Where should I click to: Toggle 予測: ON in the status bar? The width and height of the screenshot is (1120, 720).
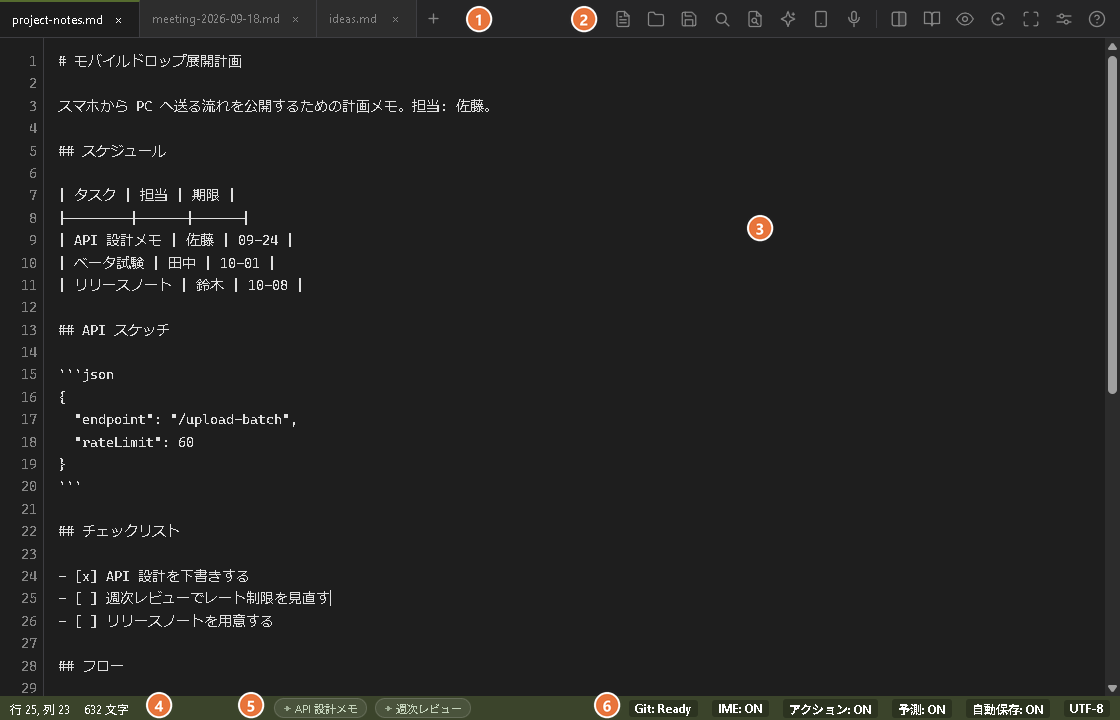click(x=921, y=709)
